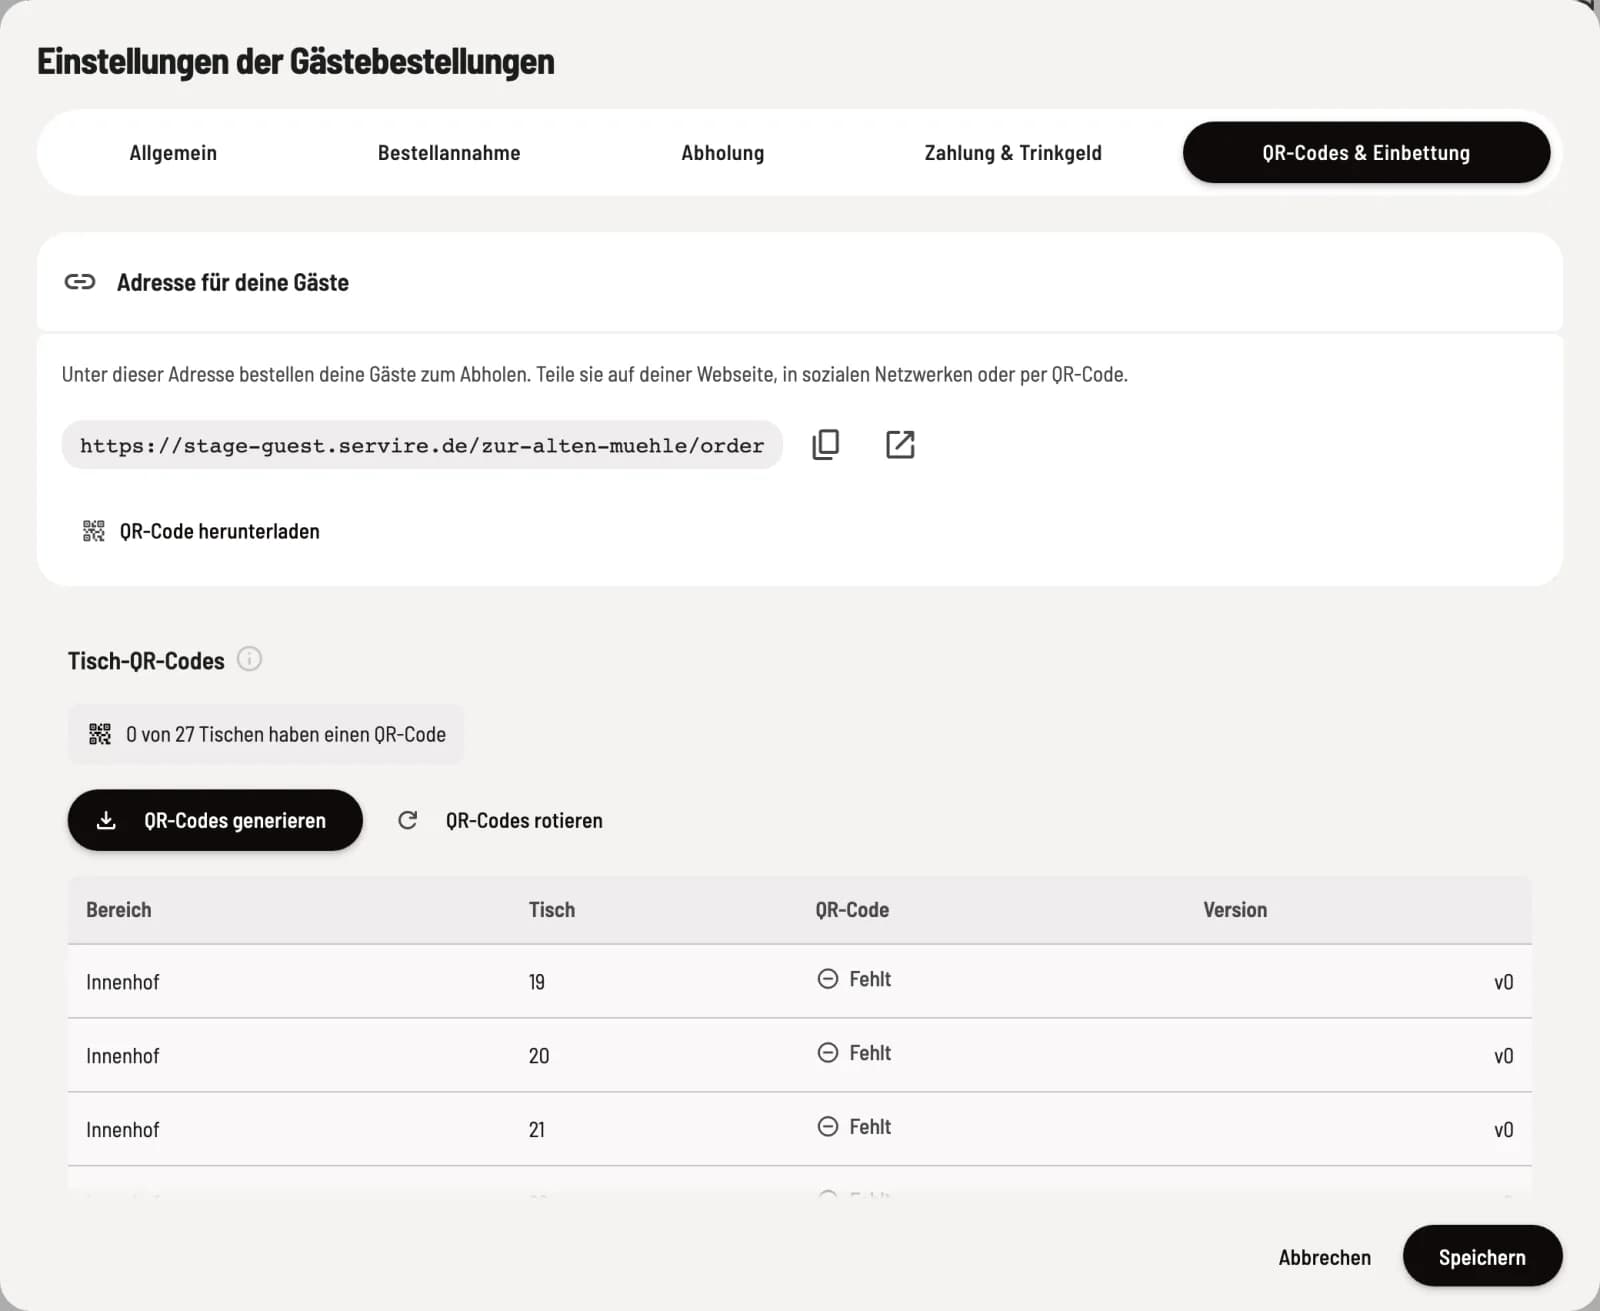Image resolution: width=1600 pixels, height=1311 pixels.
Task: Click the Fehlt status icon for Tisch 21
Action: point(828,1127)
